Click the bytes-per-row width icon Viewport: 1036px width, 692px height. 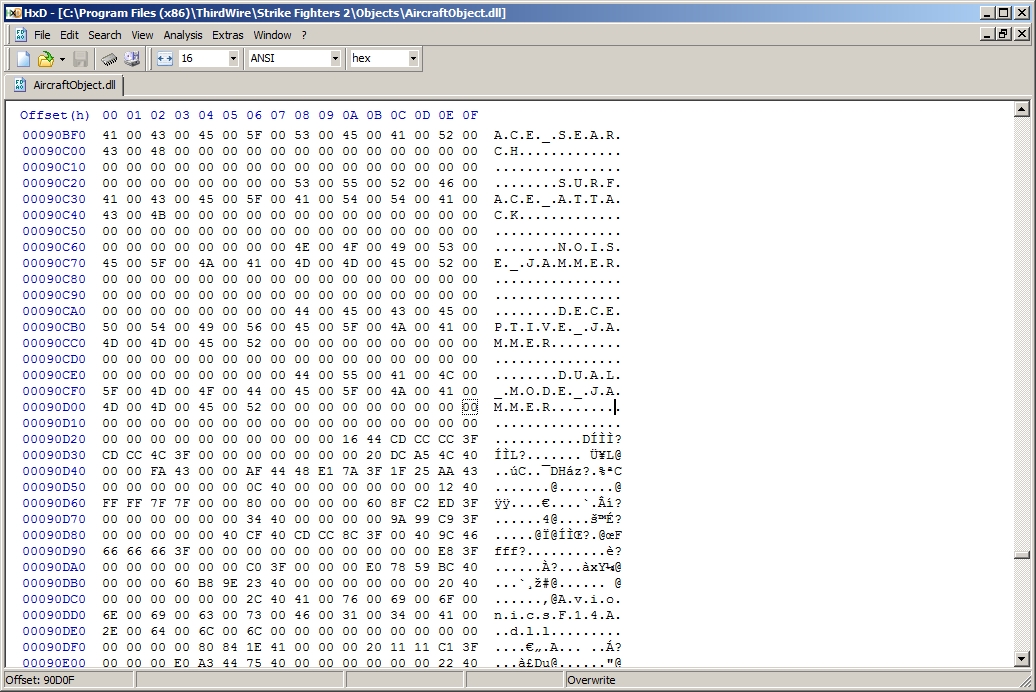click(165, 59)
